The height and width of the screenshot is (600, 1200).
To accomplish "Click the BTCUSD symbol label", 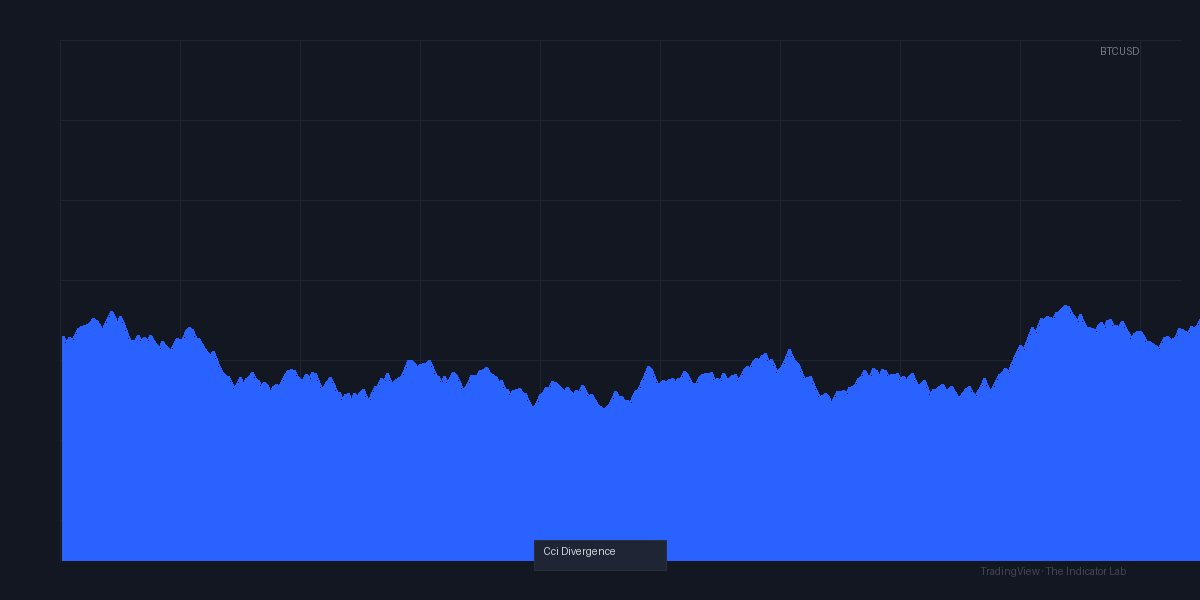I will pyautogui.click(x=1119, y=51).
